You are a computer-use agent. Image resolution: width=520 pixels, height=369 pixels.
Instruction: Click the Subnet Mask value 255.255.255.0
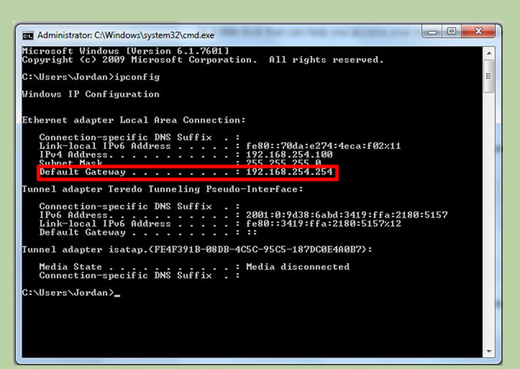pyautogui.click(x=284, y=162)
